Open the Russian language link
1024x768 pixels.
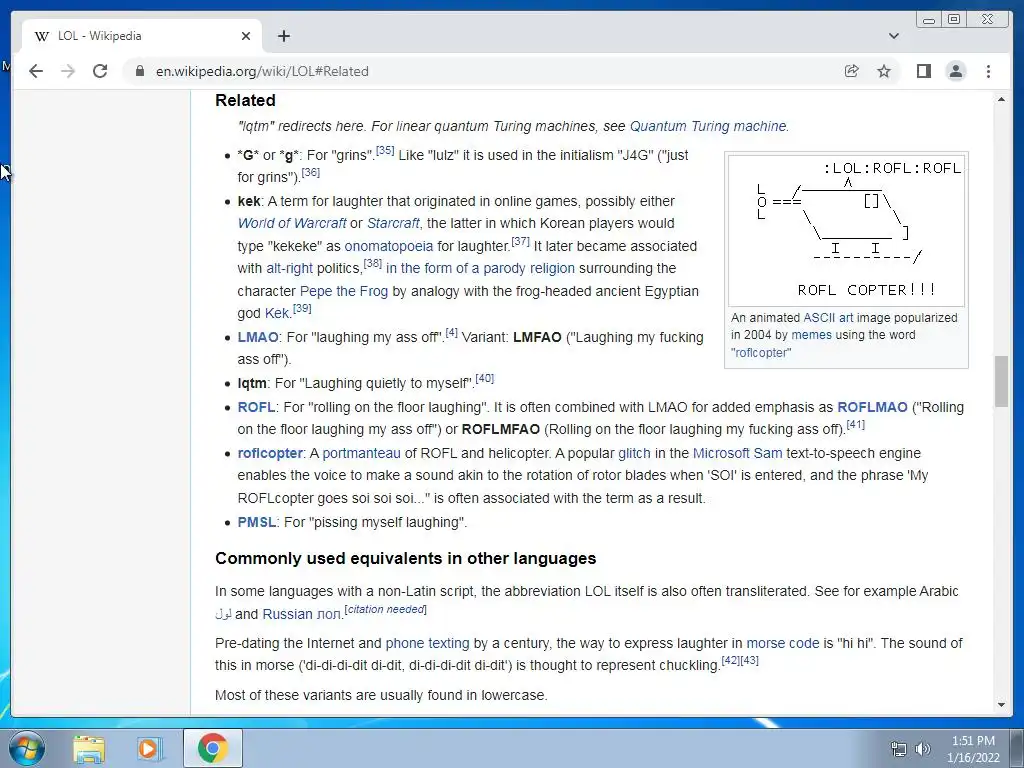tap(287, 615)
